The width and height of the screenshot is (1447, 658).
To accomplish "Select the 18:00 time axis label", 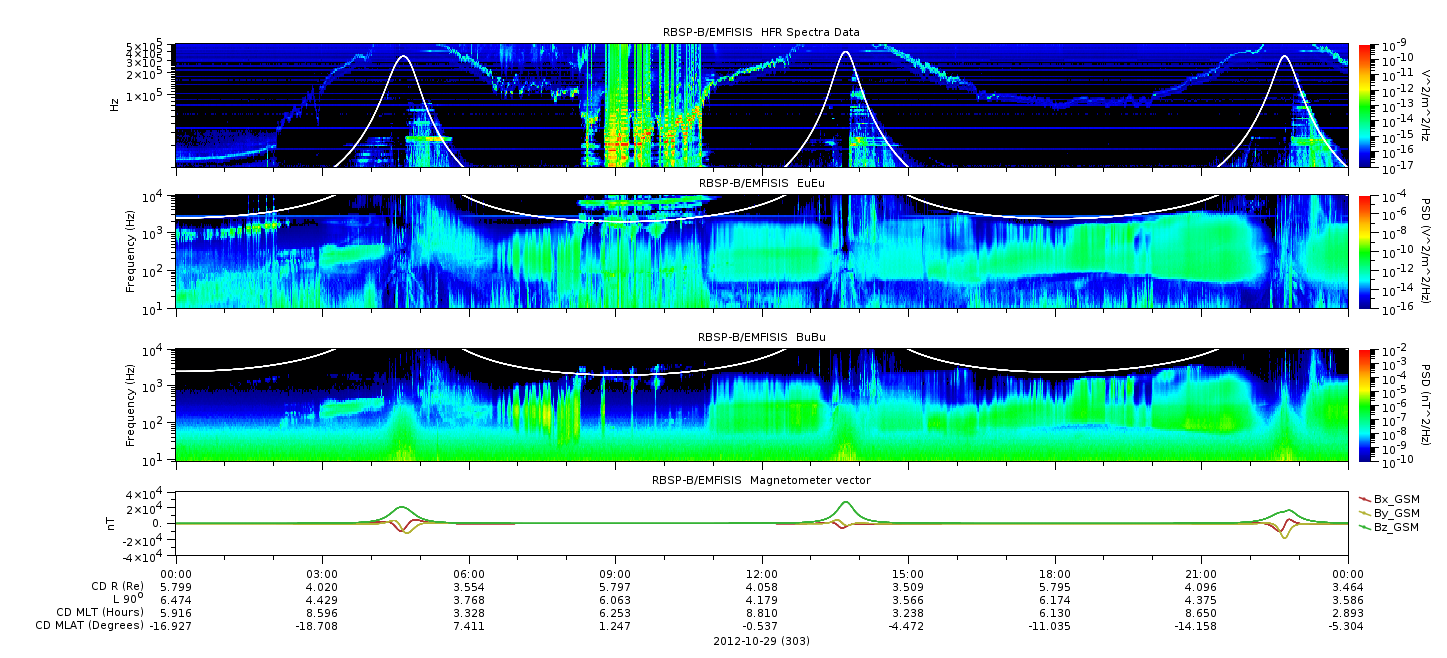I will [x=1055, y=572].
